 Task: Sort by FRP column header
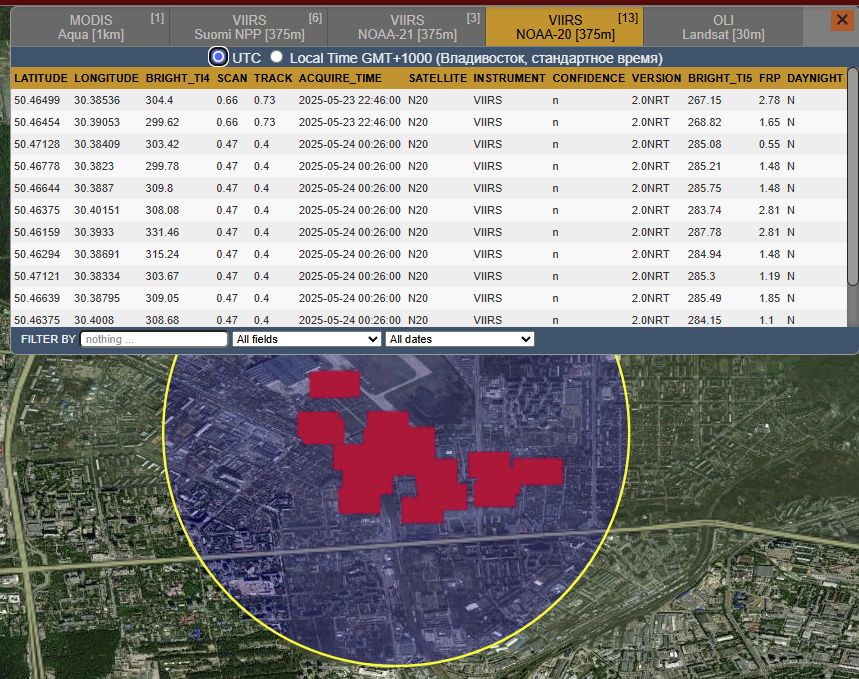(x=770, y=78)
